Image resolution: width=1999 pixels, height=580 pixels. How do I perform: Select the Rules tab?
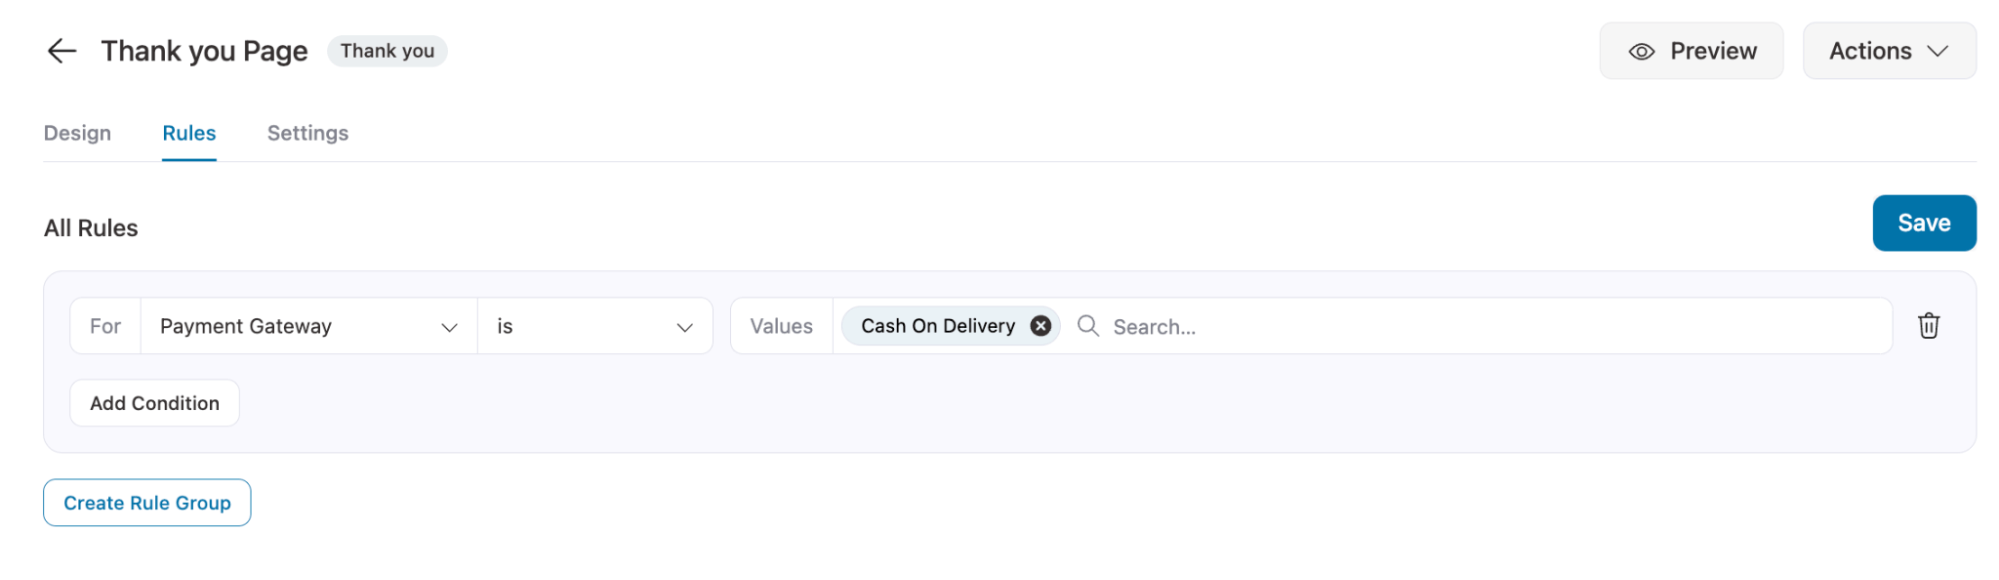pyautogui.click(x=189, y=133)
